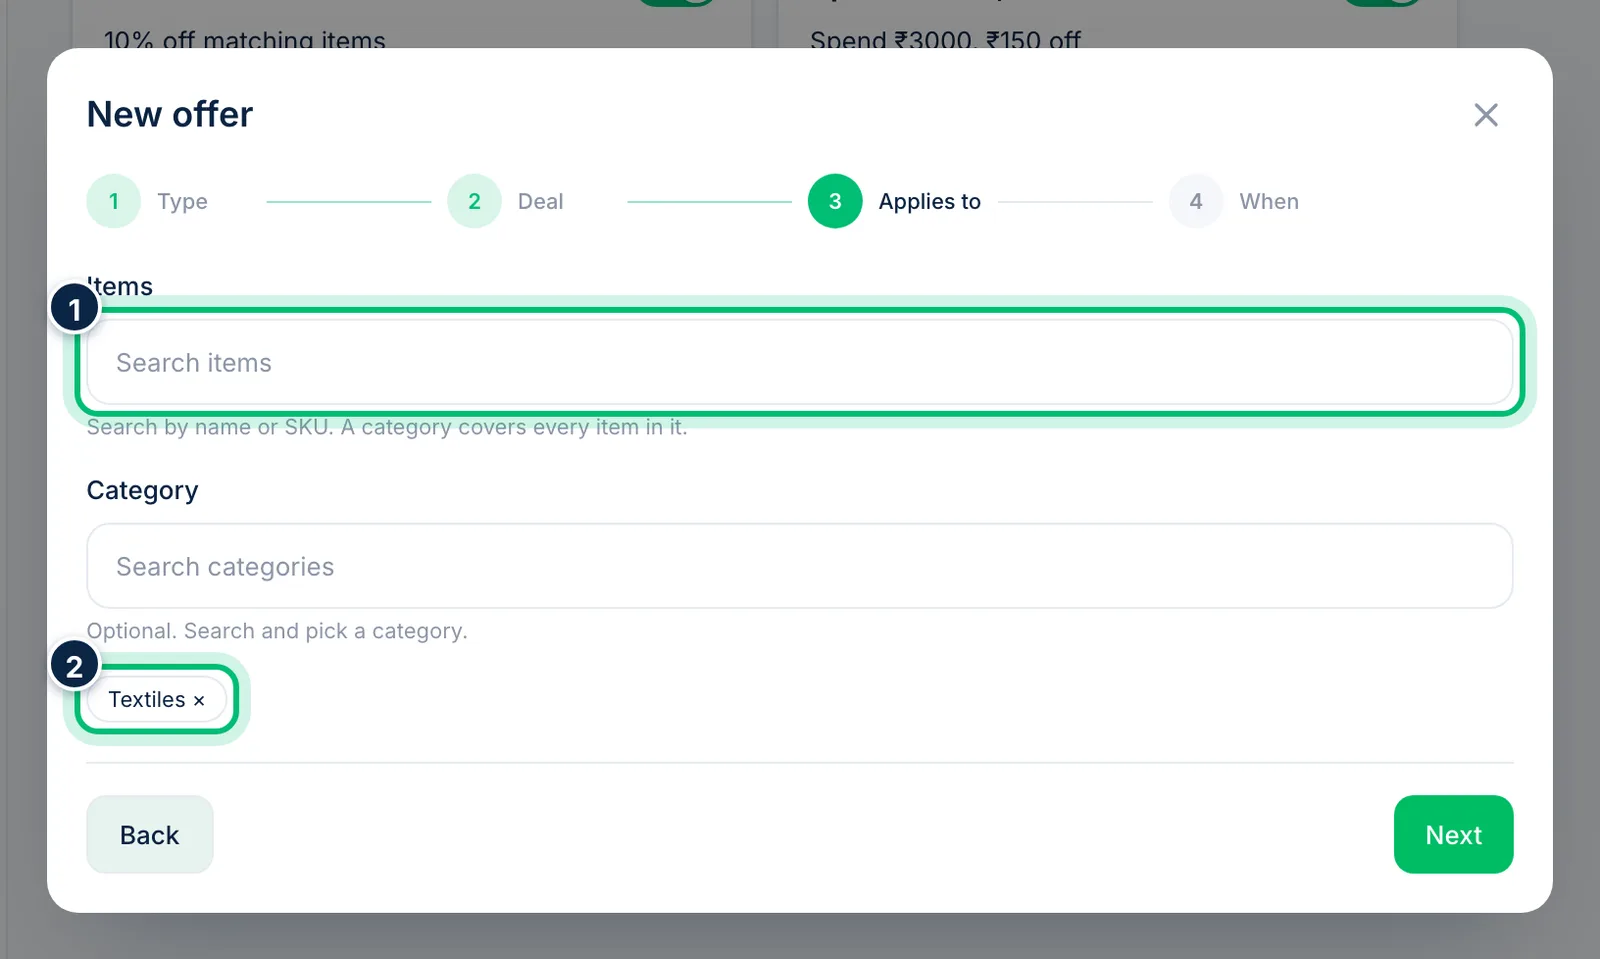
Task: Click the 'Search by name or SKU' hint text
Action: (x=387, y=427)
